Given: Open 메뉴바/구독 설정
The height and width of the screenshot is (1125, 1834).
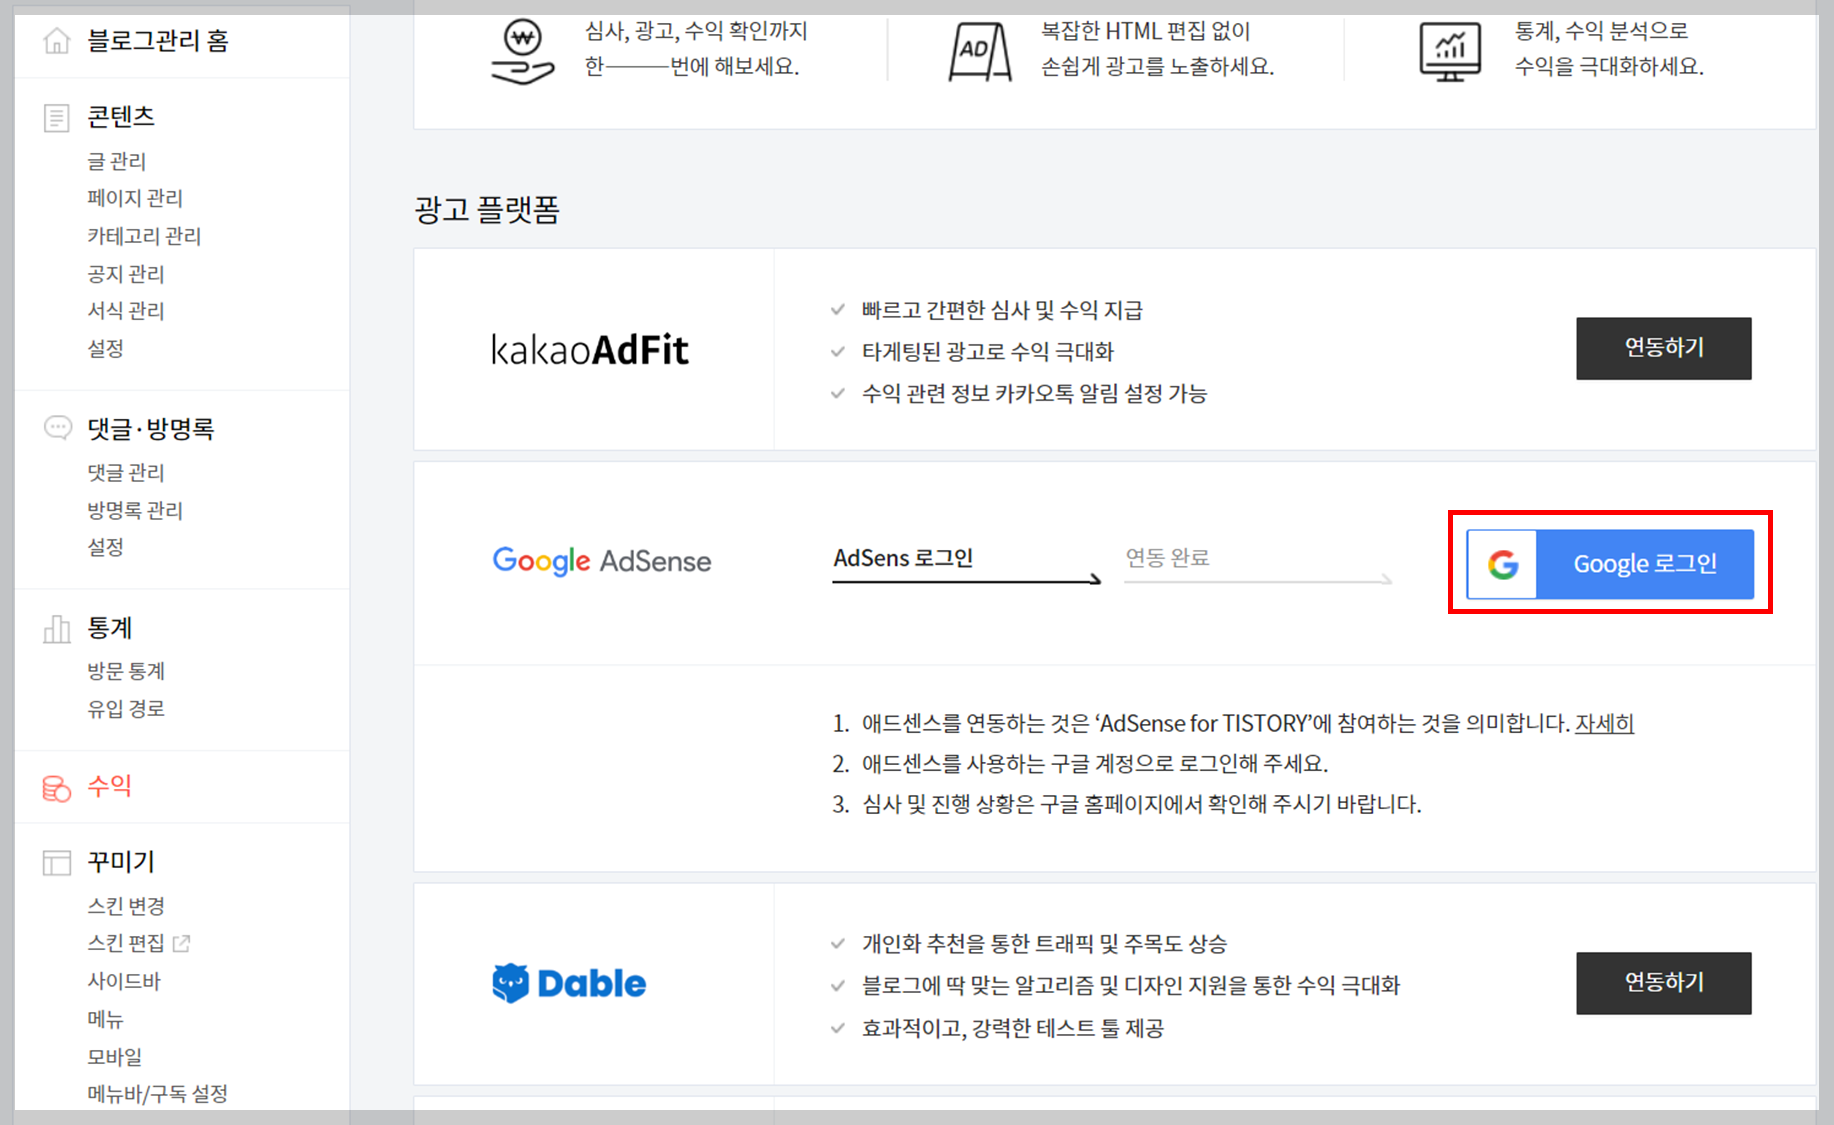Looking at the screenshot, I should (x=158, y=1094).
